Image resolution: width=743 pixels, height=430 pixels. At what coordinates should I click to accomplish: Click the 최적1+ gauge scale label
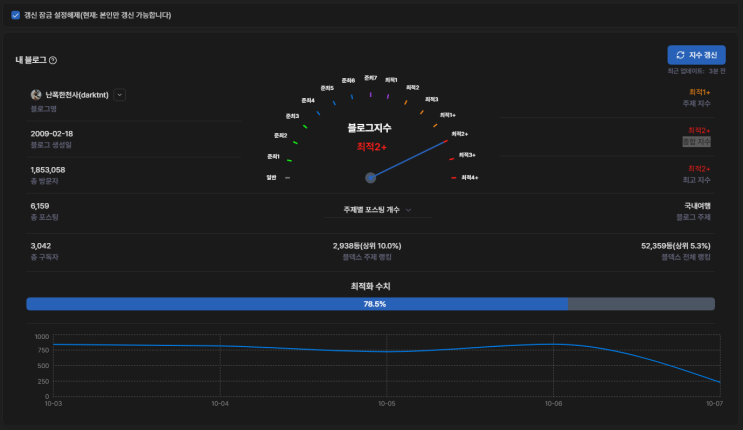(448, 115)
